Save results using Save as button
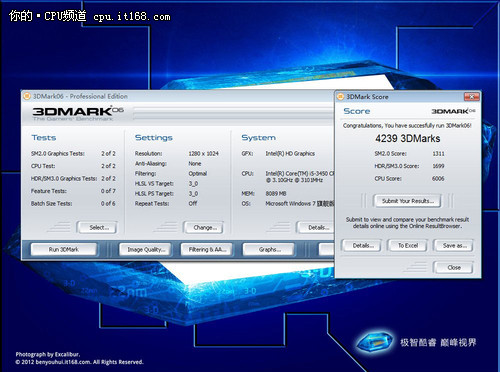500x372 pixels. coord(453,246)
